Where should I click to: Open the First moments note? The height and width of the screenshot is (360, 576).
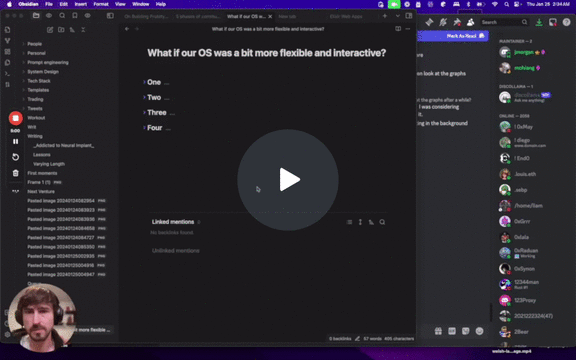(42, 173)
